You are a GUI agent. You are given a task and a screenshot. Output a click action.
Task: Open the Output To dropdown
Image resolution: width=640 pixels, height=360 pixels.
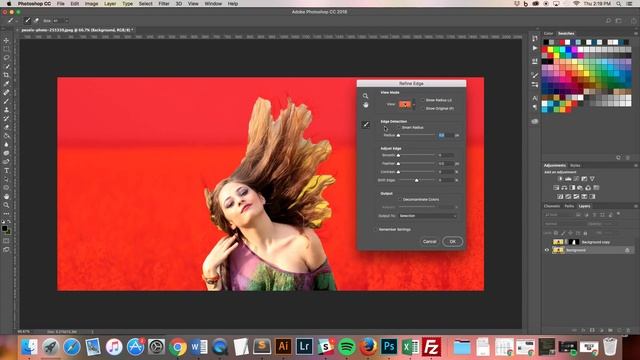pos(428,216)
